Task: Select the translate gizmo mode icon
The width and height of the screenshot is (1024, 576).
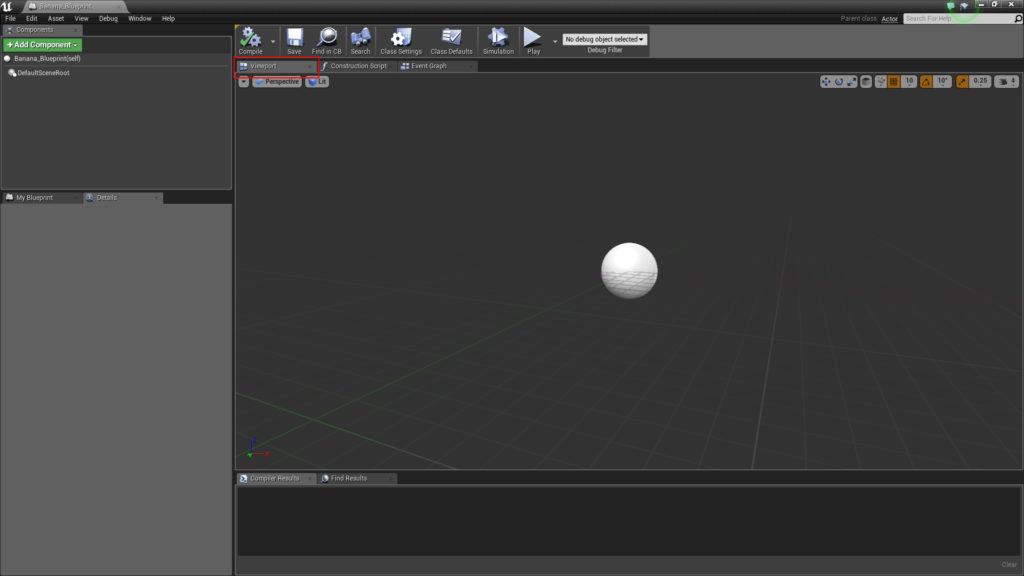Action: click(x=826, y=82)
